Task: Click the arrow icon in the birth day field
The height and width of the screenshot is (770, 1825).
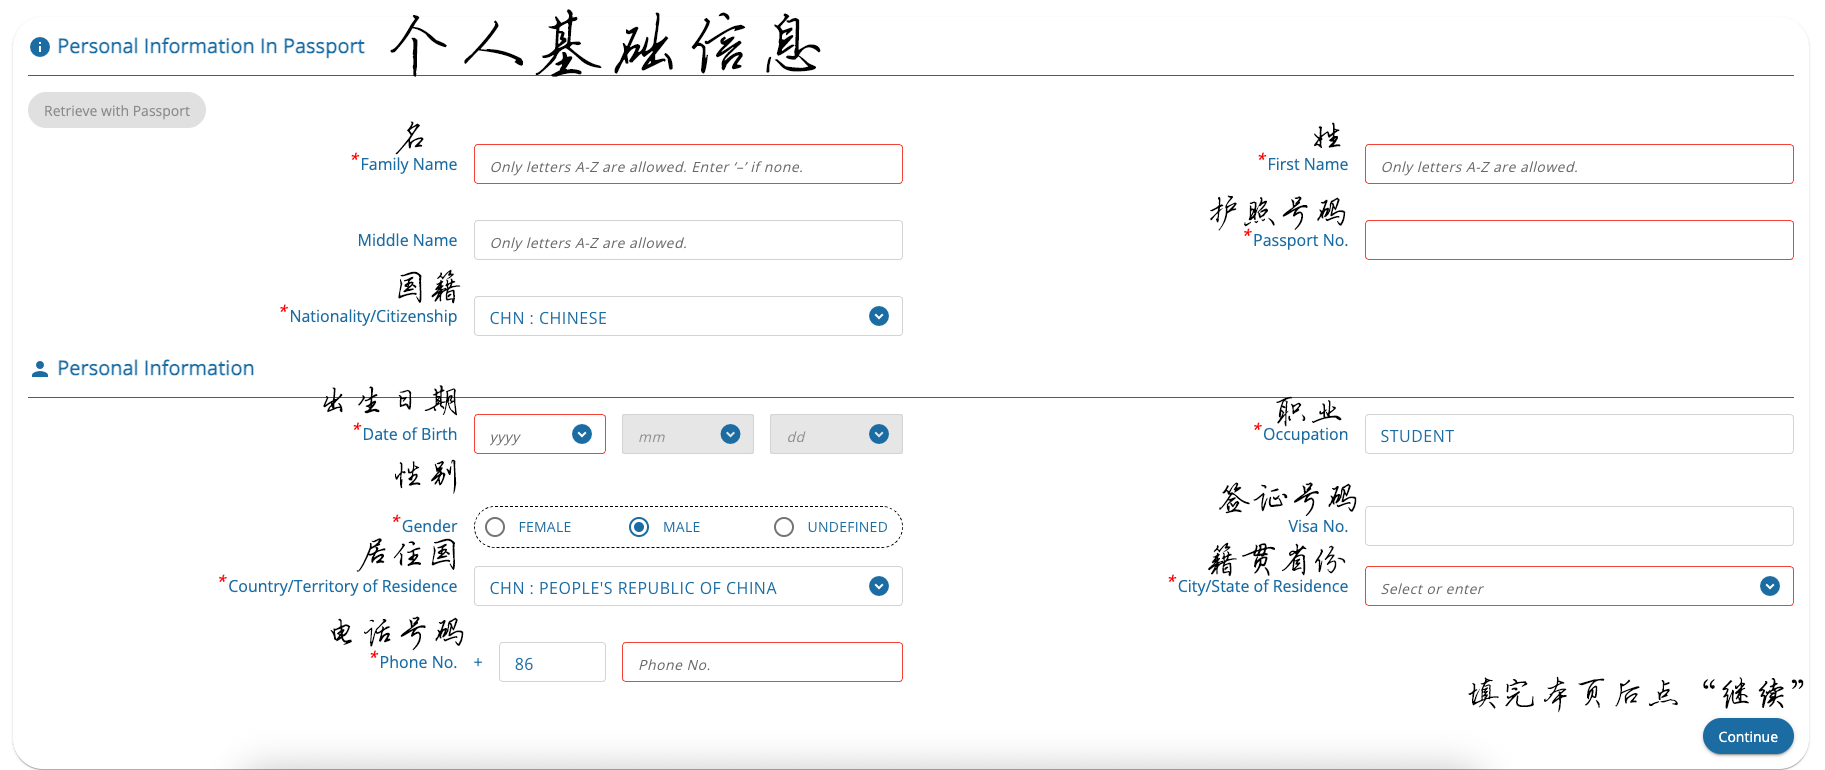Action: click(879, 434)
